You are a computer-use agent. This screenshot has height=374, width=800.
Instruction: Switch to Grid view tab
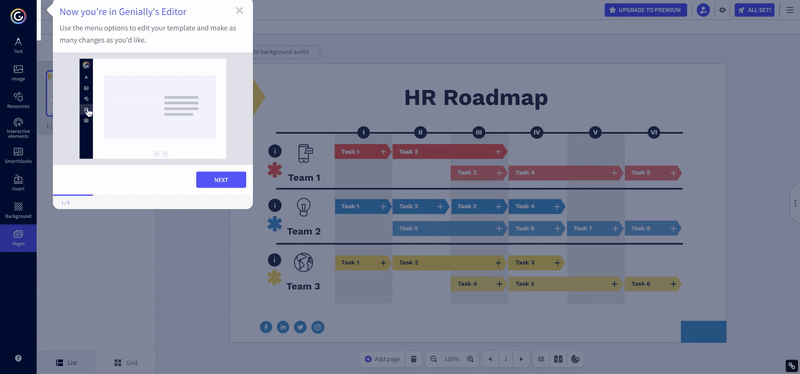tap(126, 363)
